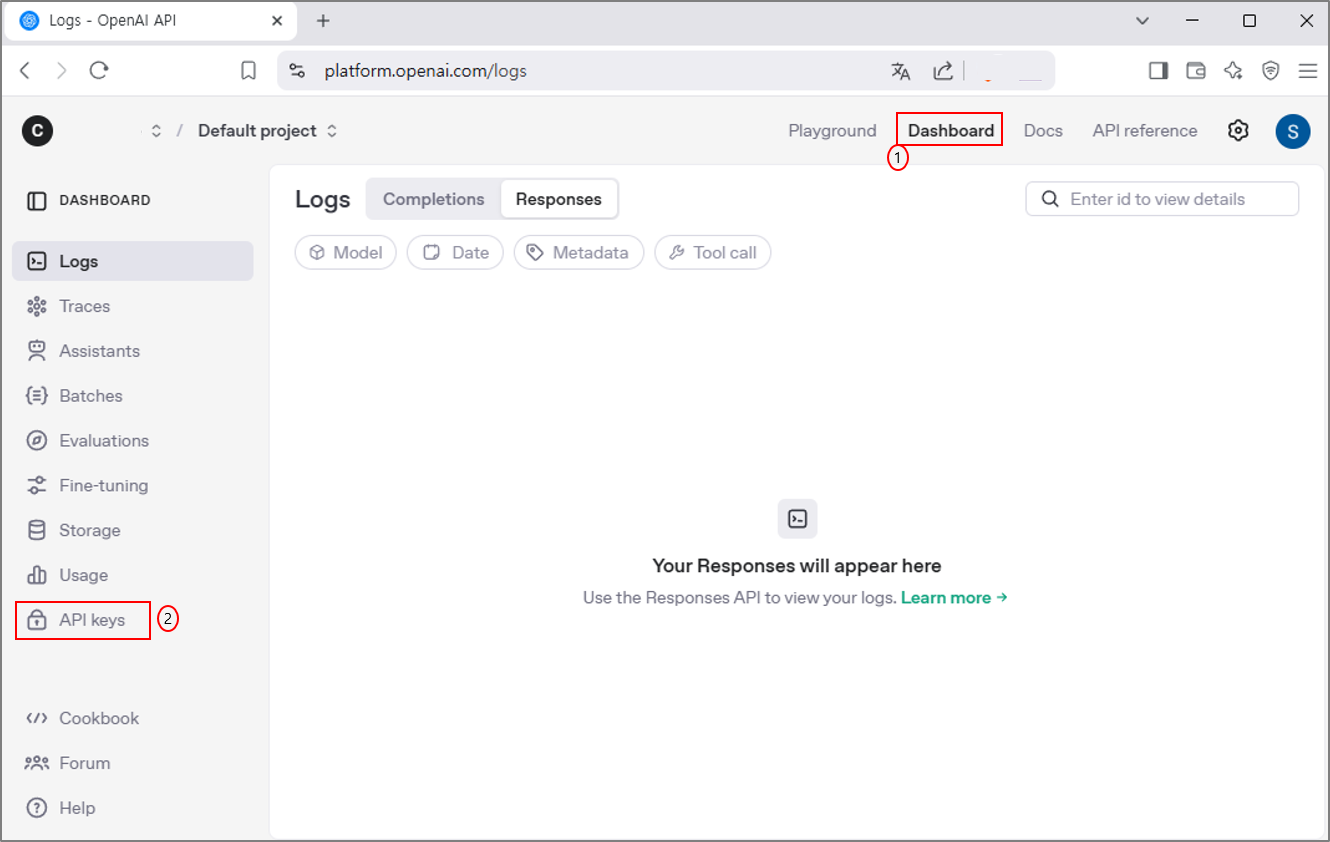Open the Logs page in sidebar

tap(132, 261)
